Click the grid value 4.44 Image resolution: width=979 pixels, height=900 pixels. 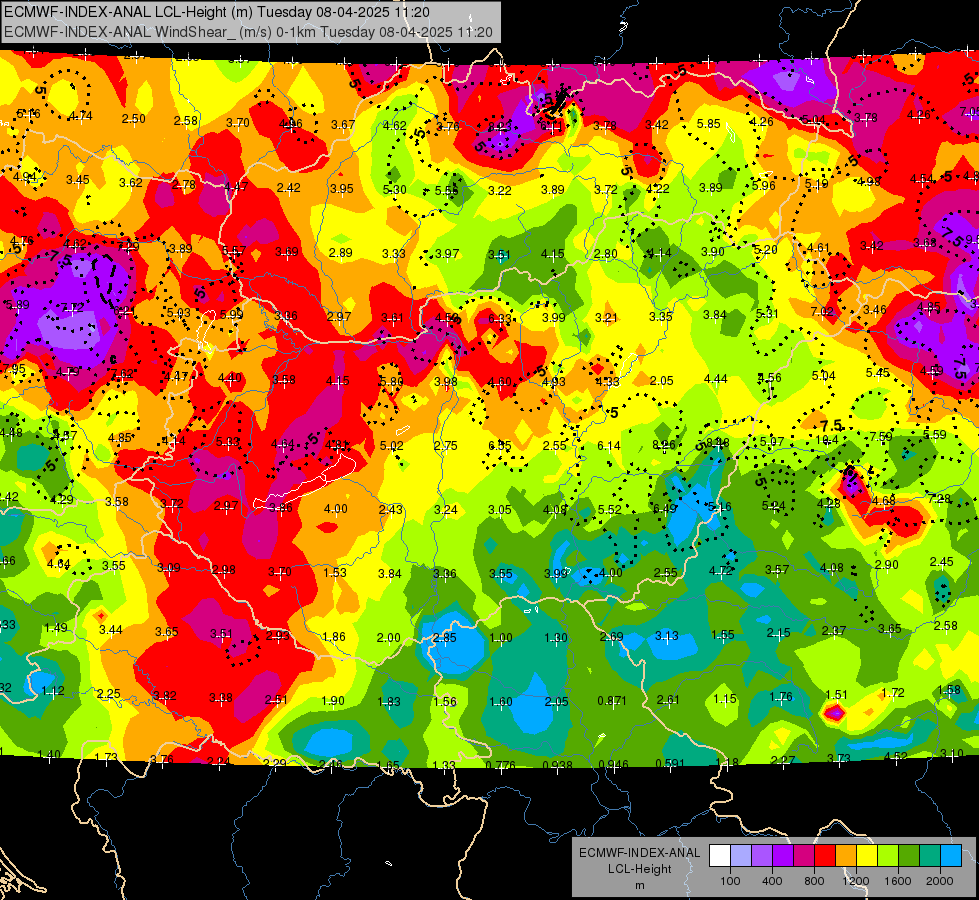tap(716, 378)
